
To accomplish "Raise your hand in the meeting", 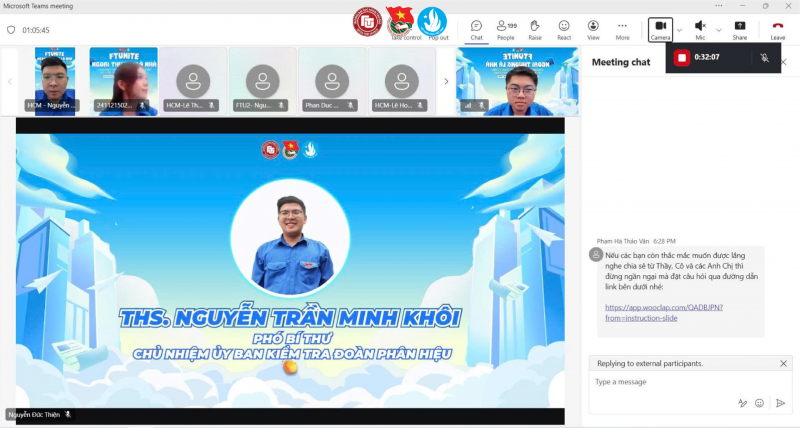I will coord(535,30).
